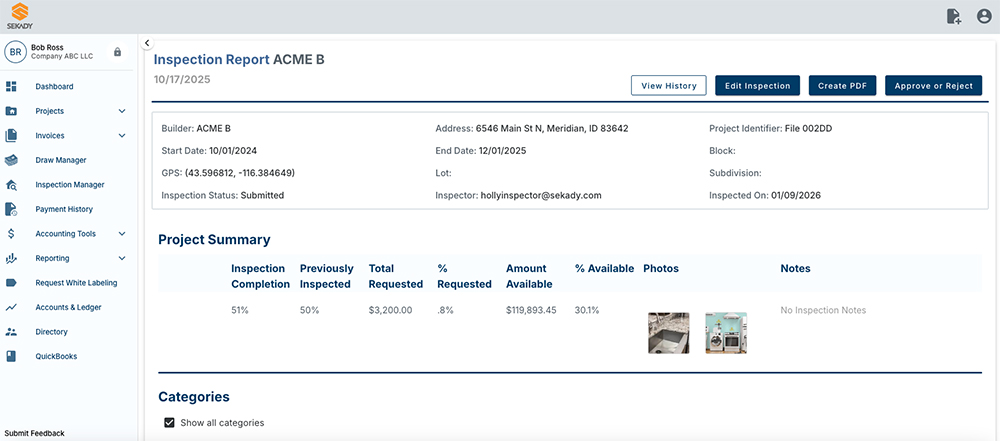Open the sink inspection photo thumbnail
Image resolution: width=1000 pixels, height=441 pixels.
click(x=668, y=333)
